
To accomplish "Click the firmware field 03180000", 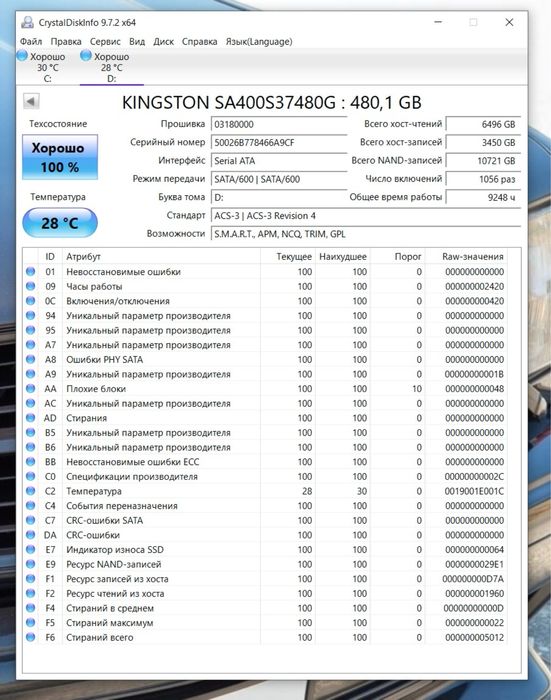I will tap(279, 124).
